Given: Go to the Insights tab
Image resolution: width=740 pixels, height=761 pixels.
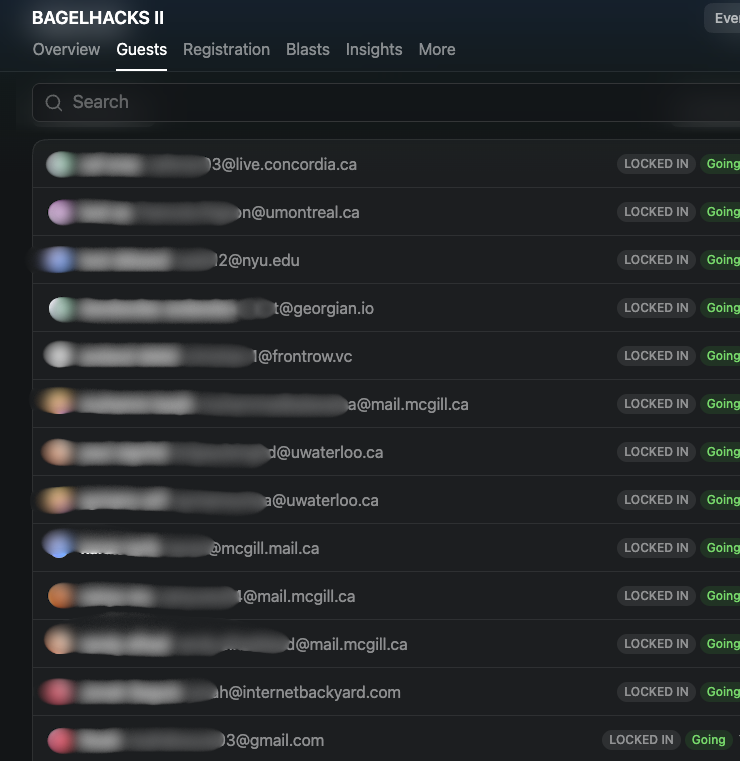Looking at the screenshot, I should [374, 50].
